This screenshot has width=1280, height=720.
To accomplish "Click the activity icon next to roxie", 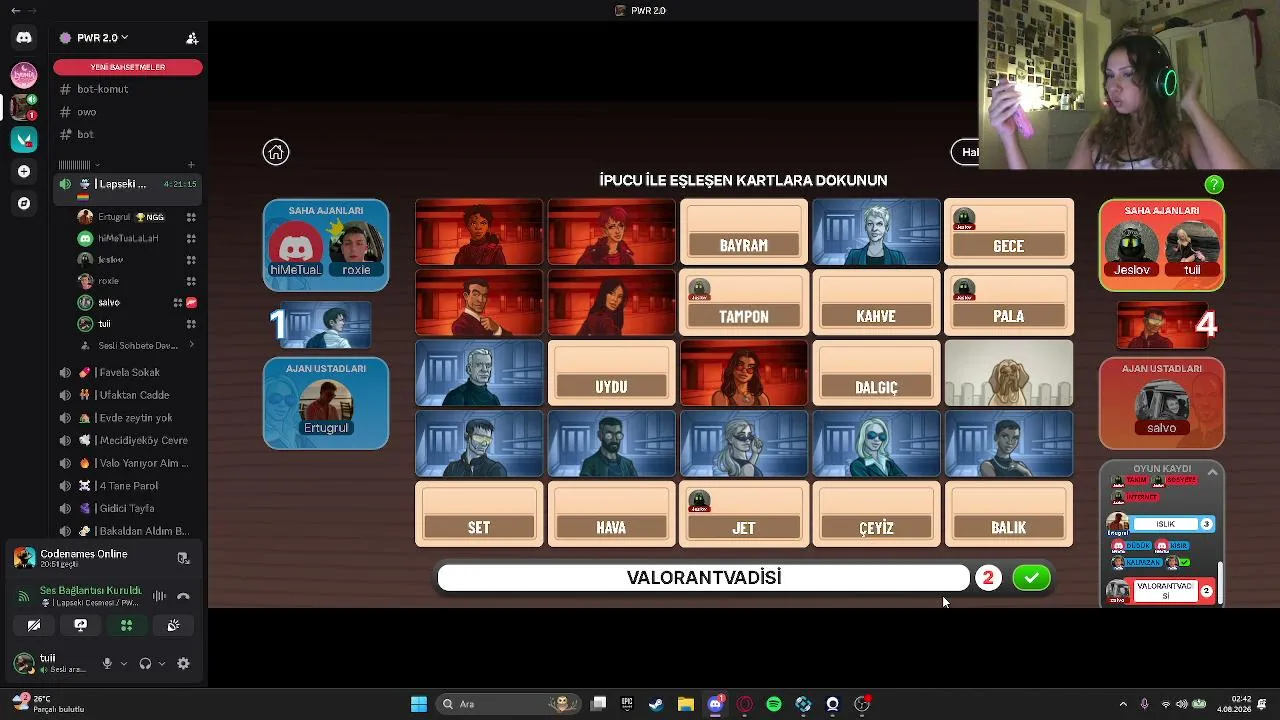I will pos(191,281).
